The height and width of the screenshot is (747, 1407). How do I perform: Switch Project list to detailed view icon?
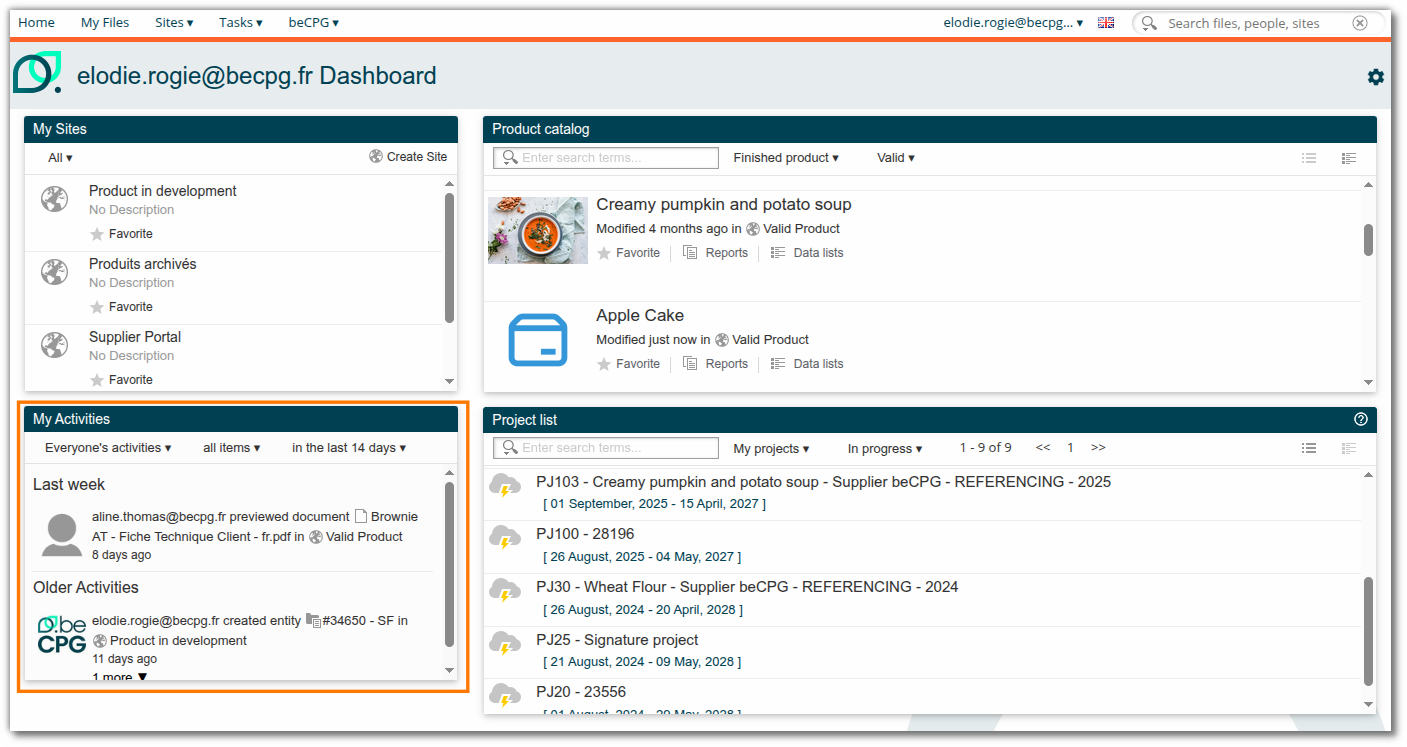[1349, 448]
